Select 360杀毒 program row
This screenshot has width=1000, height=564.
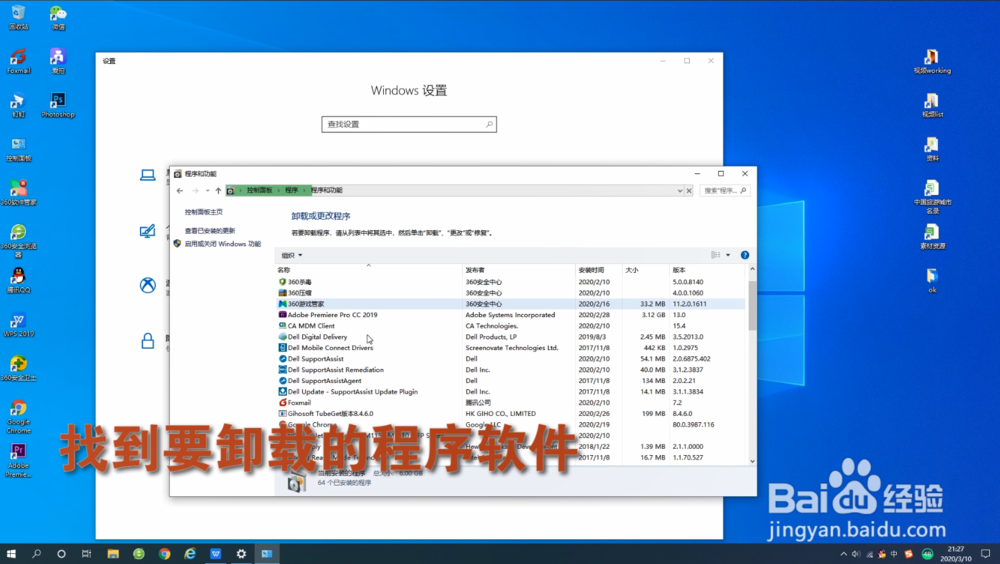pyautogui.click(x=510, y=282)
